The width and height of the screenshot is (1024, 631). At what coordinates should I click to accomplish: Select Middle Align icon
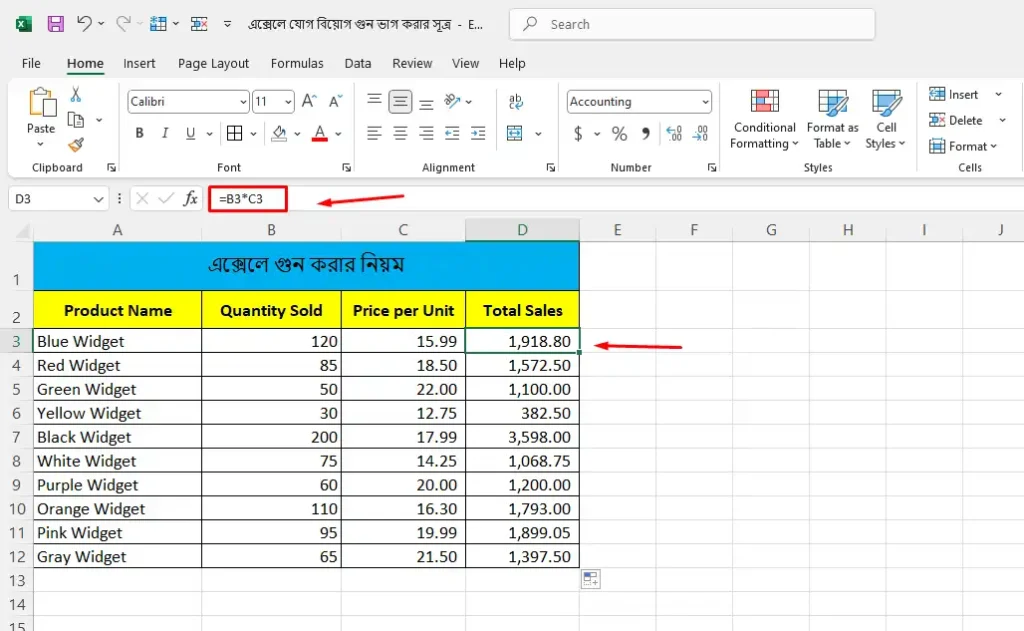click(x=400, y=101)
